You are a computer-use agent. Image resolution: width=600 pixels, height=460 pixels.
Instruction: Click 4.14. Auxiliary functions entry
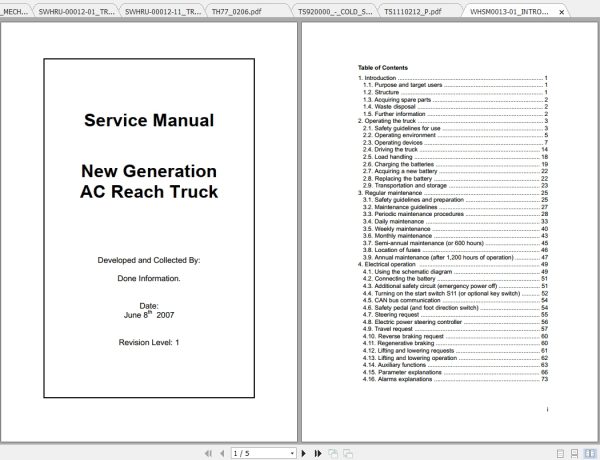[x=455, y=365]
